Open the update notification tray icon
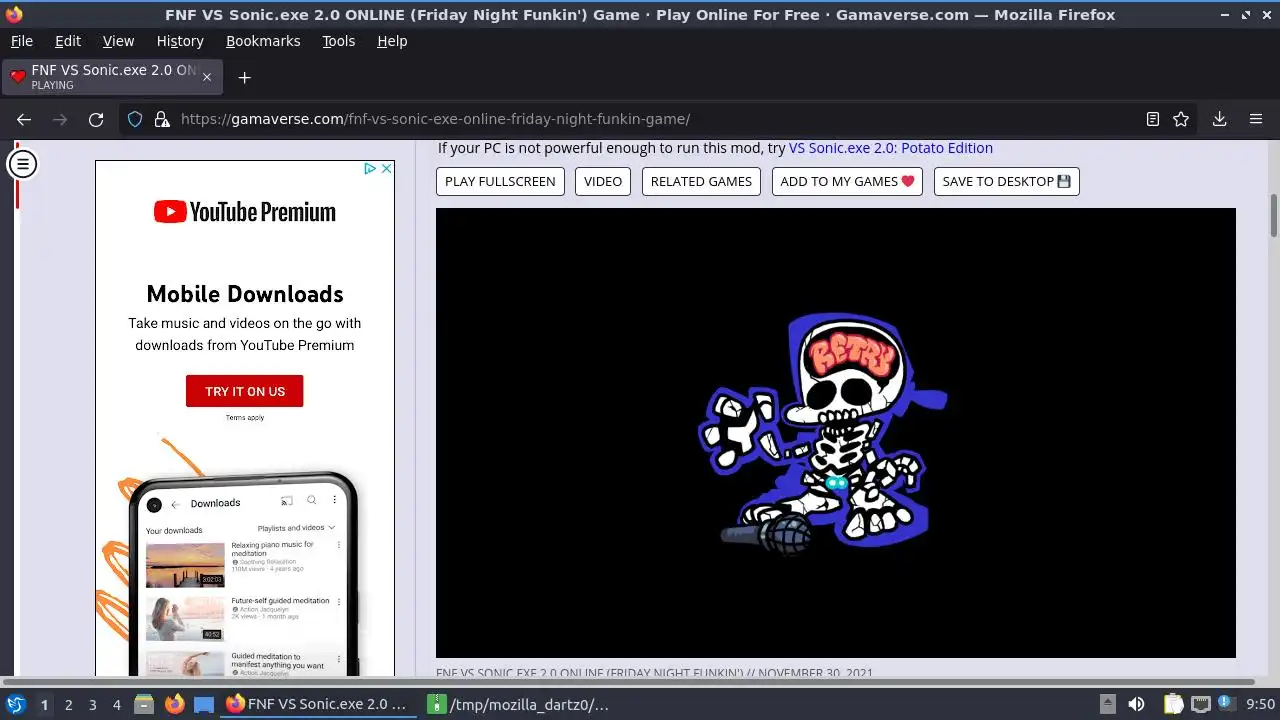 pos(1227,704)
